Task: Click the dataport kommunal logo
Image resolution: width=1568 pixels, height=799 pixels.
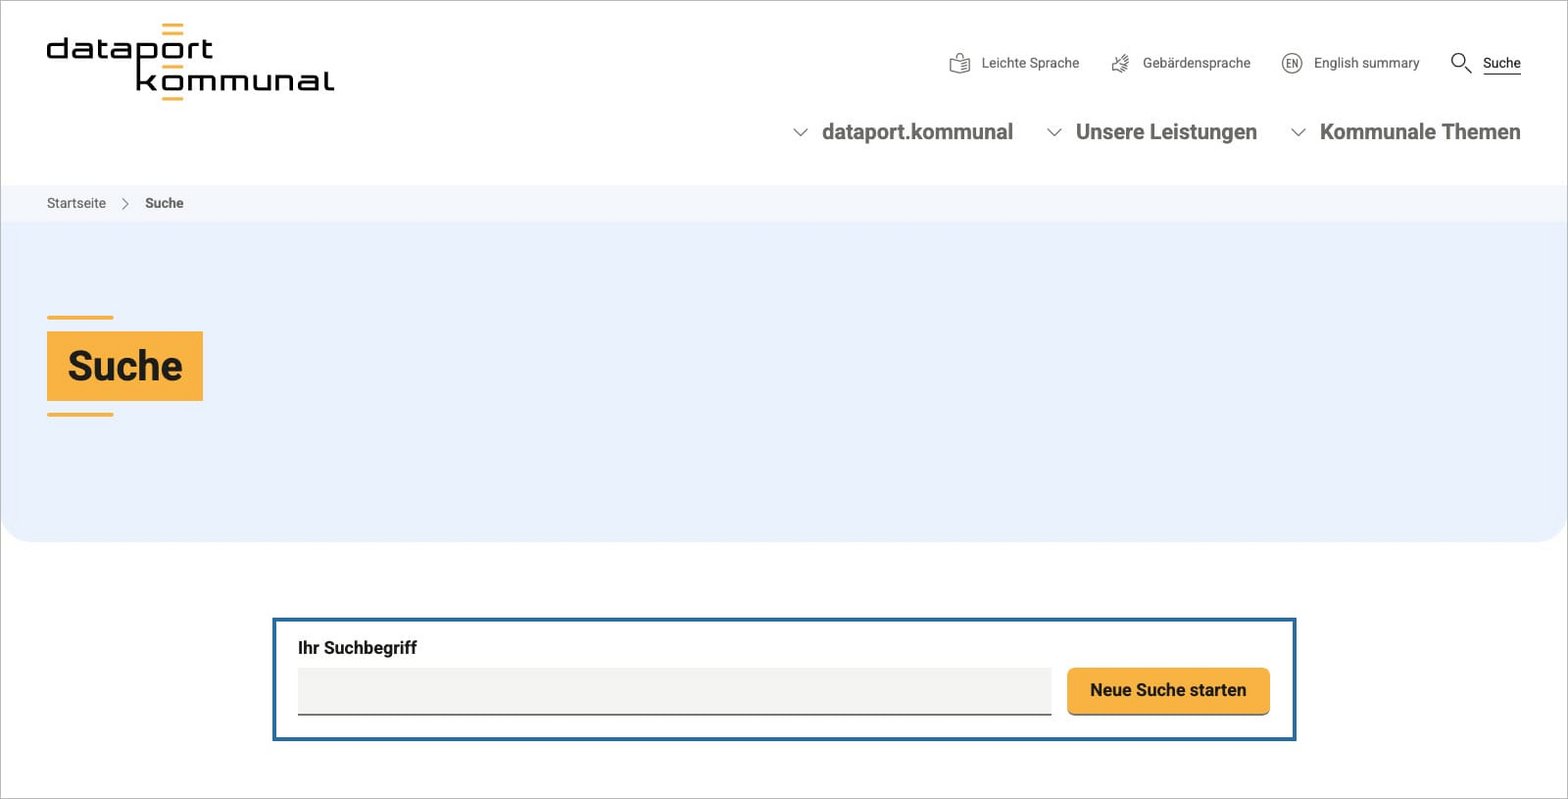Action: (x=190, y=62)
